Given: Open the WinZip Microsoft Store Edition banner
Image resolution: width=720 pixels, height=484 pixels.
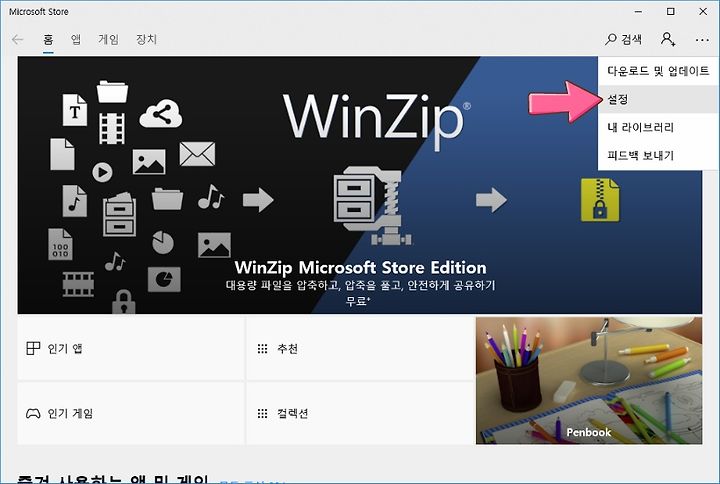Looking at the screenshot, I should (360, 185).
